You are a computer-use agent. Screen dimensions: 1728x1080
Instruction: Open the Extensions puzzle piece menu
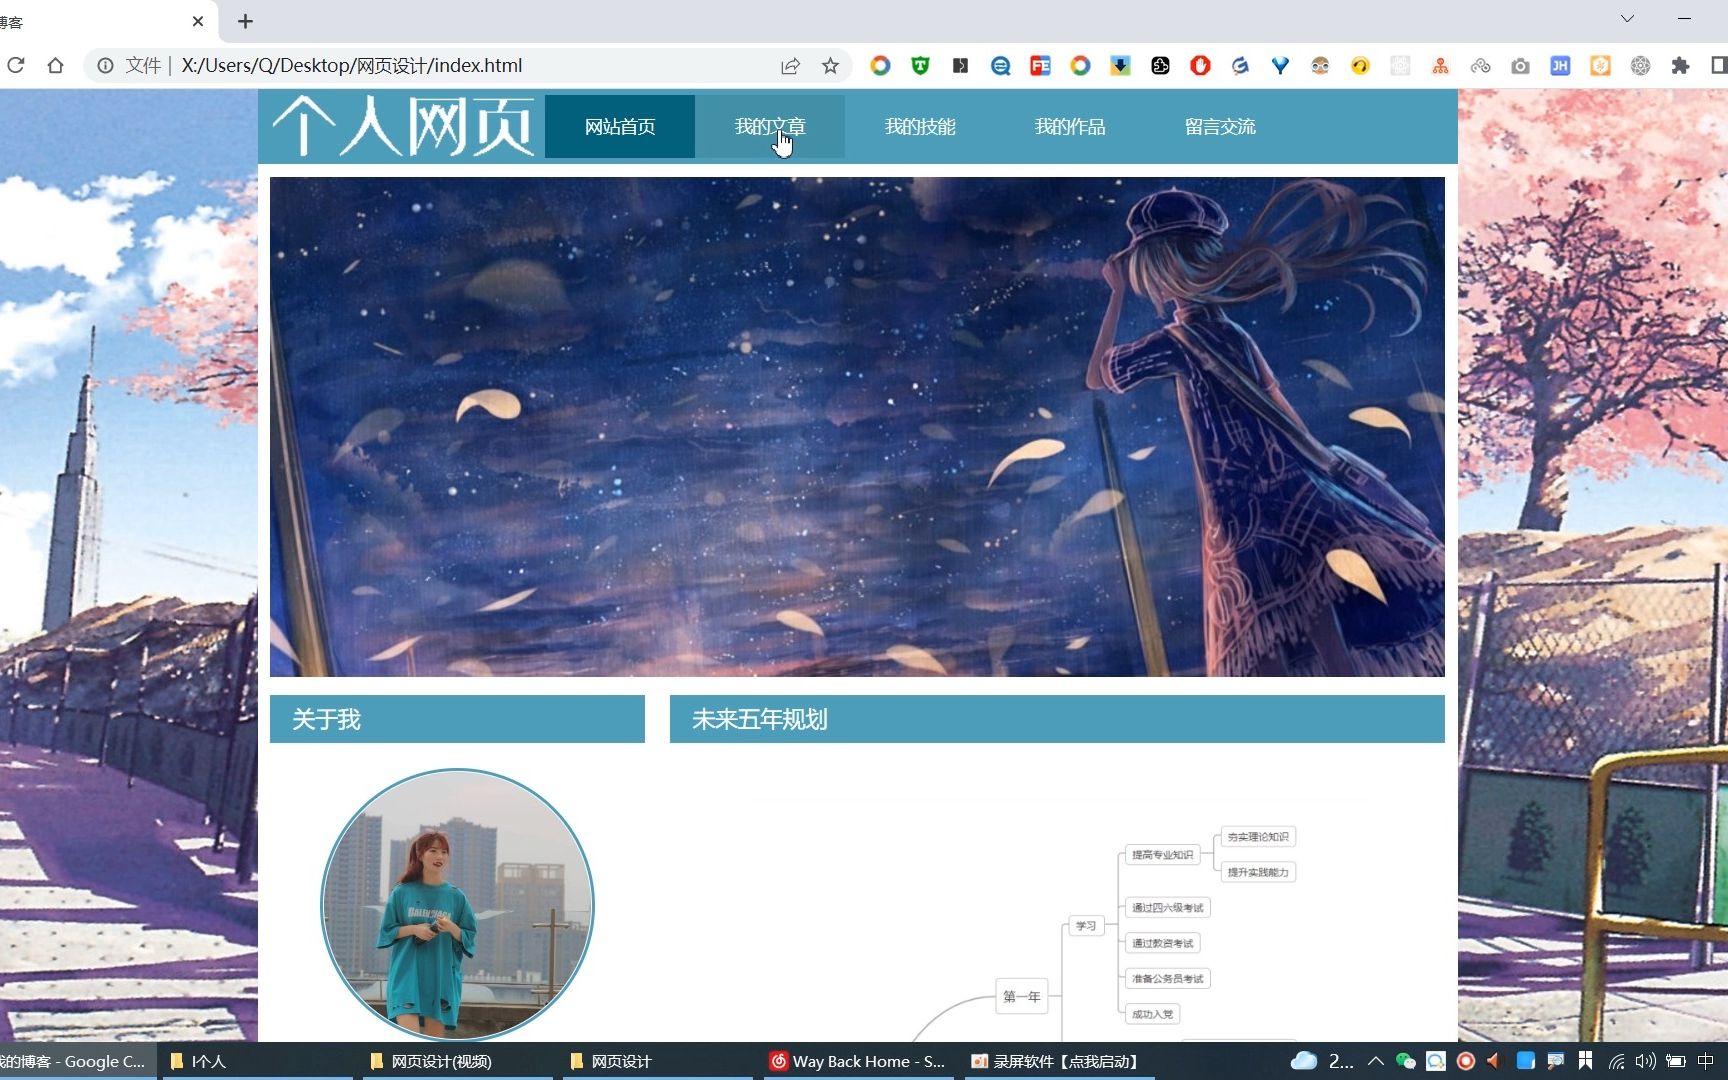tap(1680, 66)
